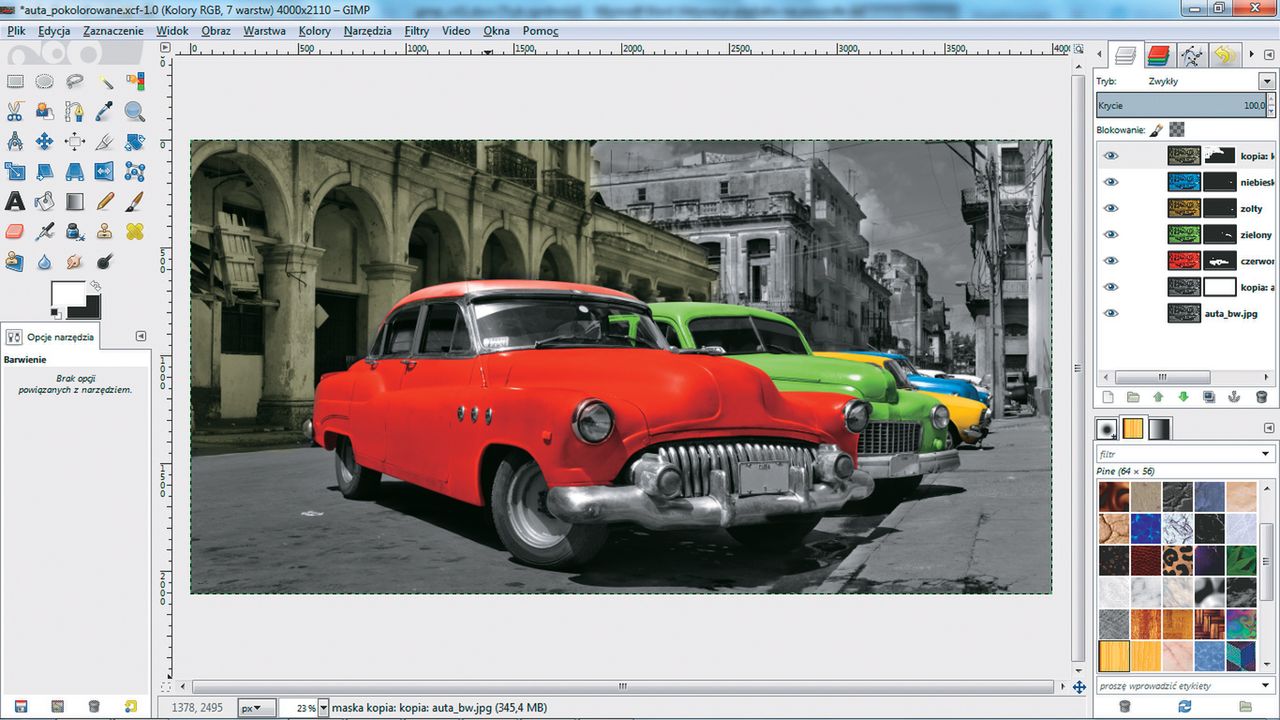1280x720 pixels.
Task: Select the Rectangle Select tool
Action: tap(15, 81)
